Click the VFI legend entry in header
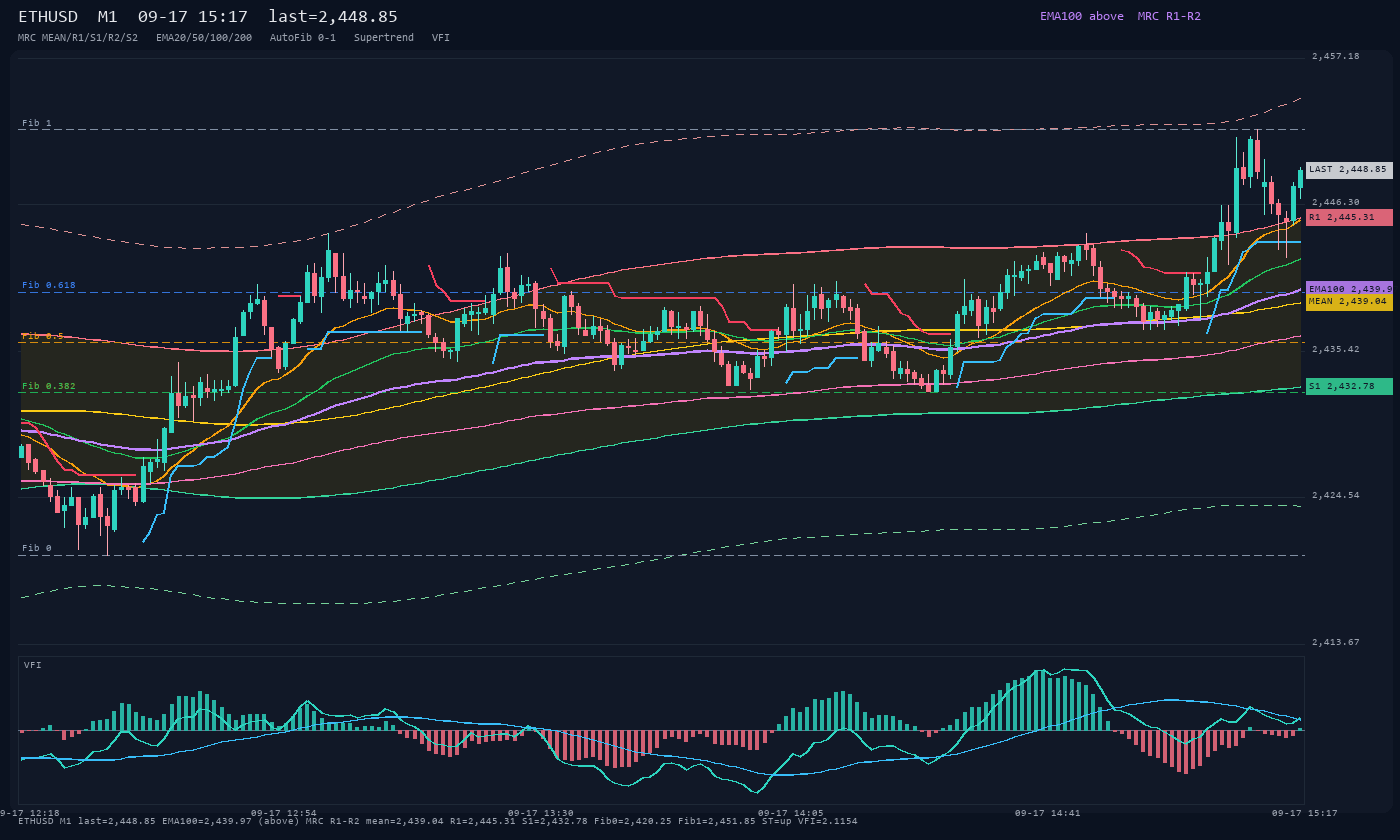 tap(441, 37)
